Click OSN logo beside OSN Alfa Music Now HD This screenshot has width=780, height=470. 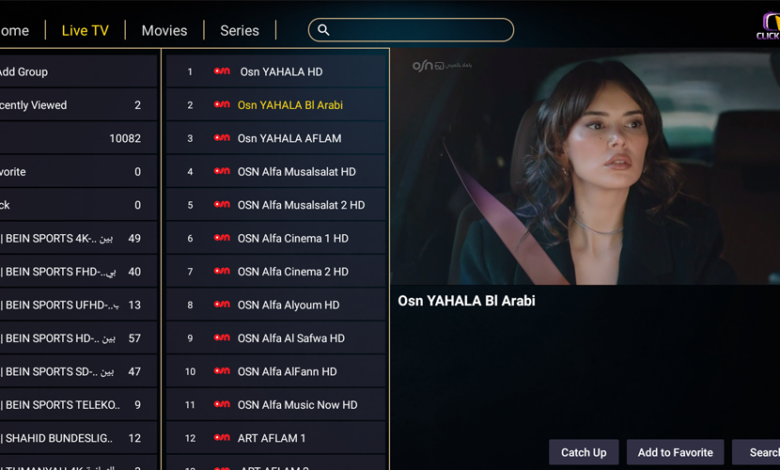[222, 404]
